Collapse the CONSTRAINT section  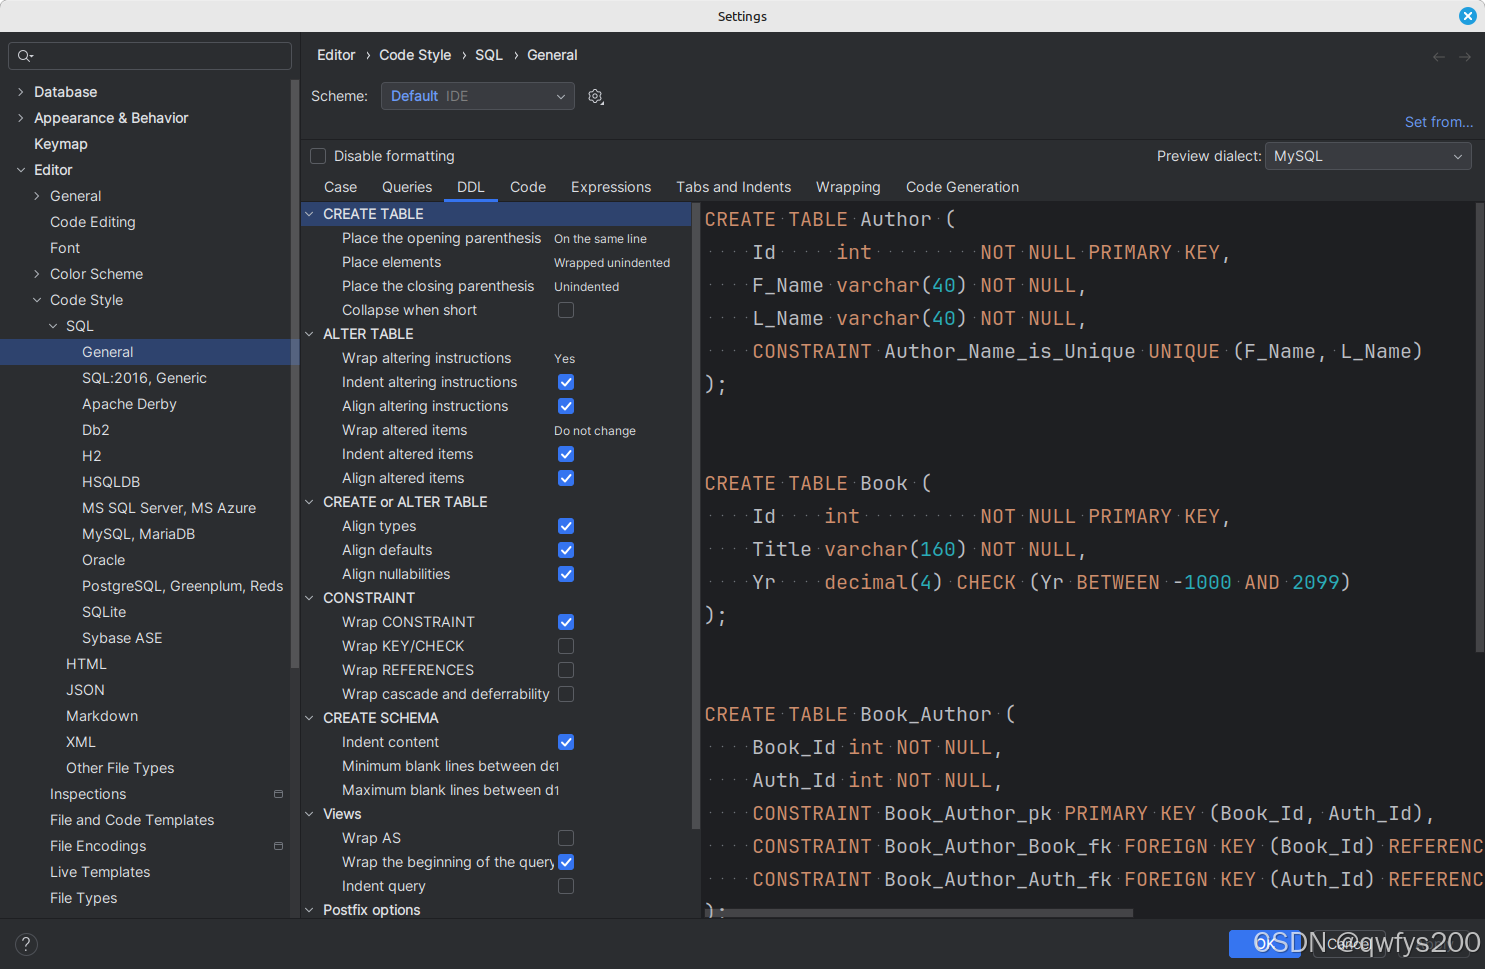(310, 598)
